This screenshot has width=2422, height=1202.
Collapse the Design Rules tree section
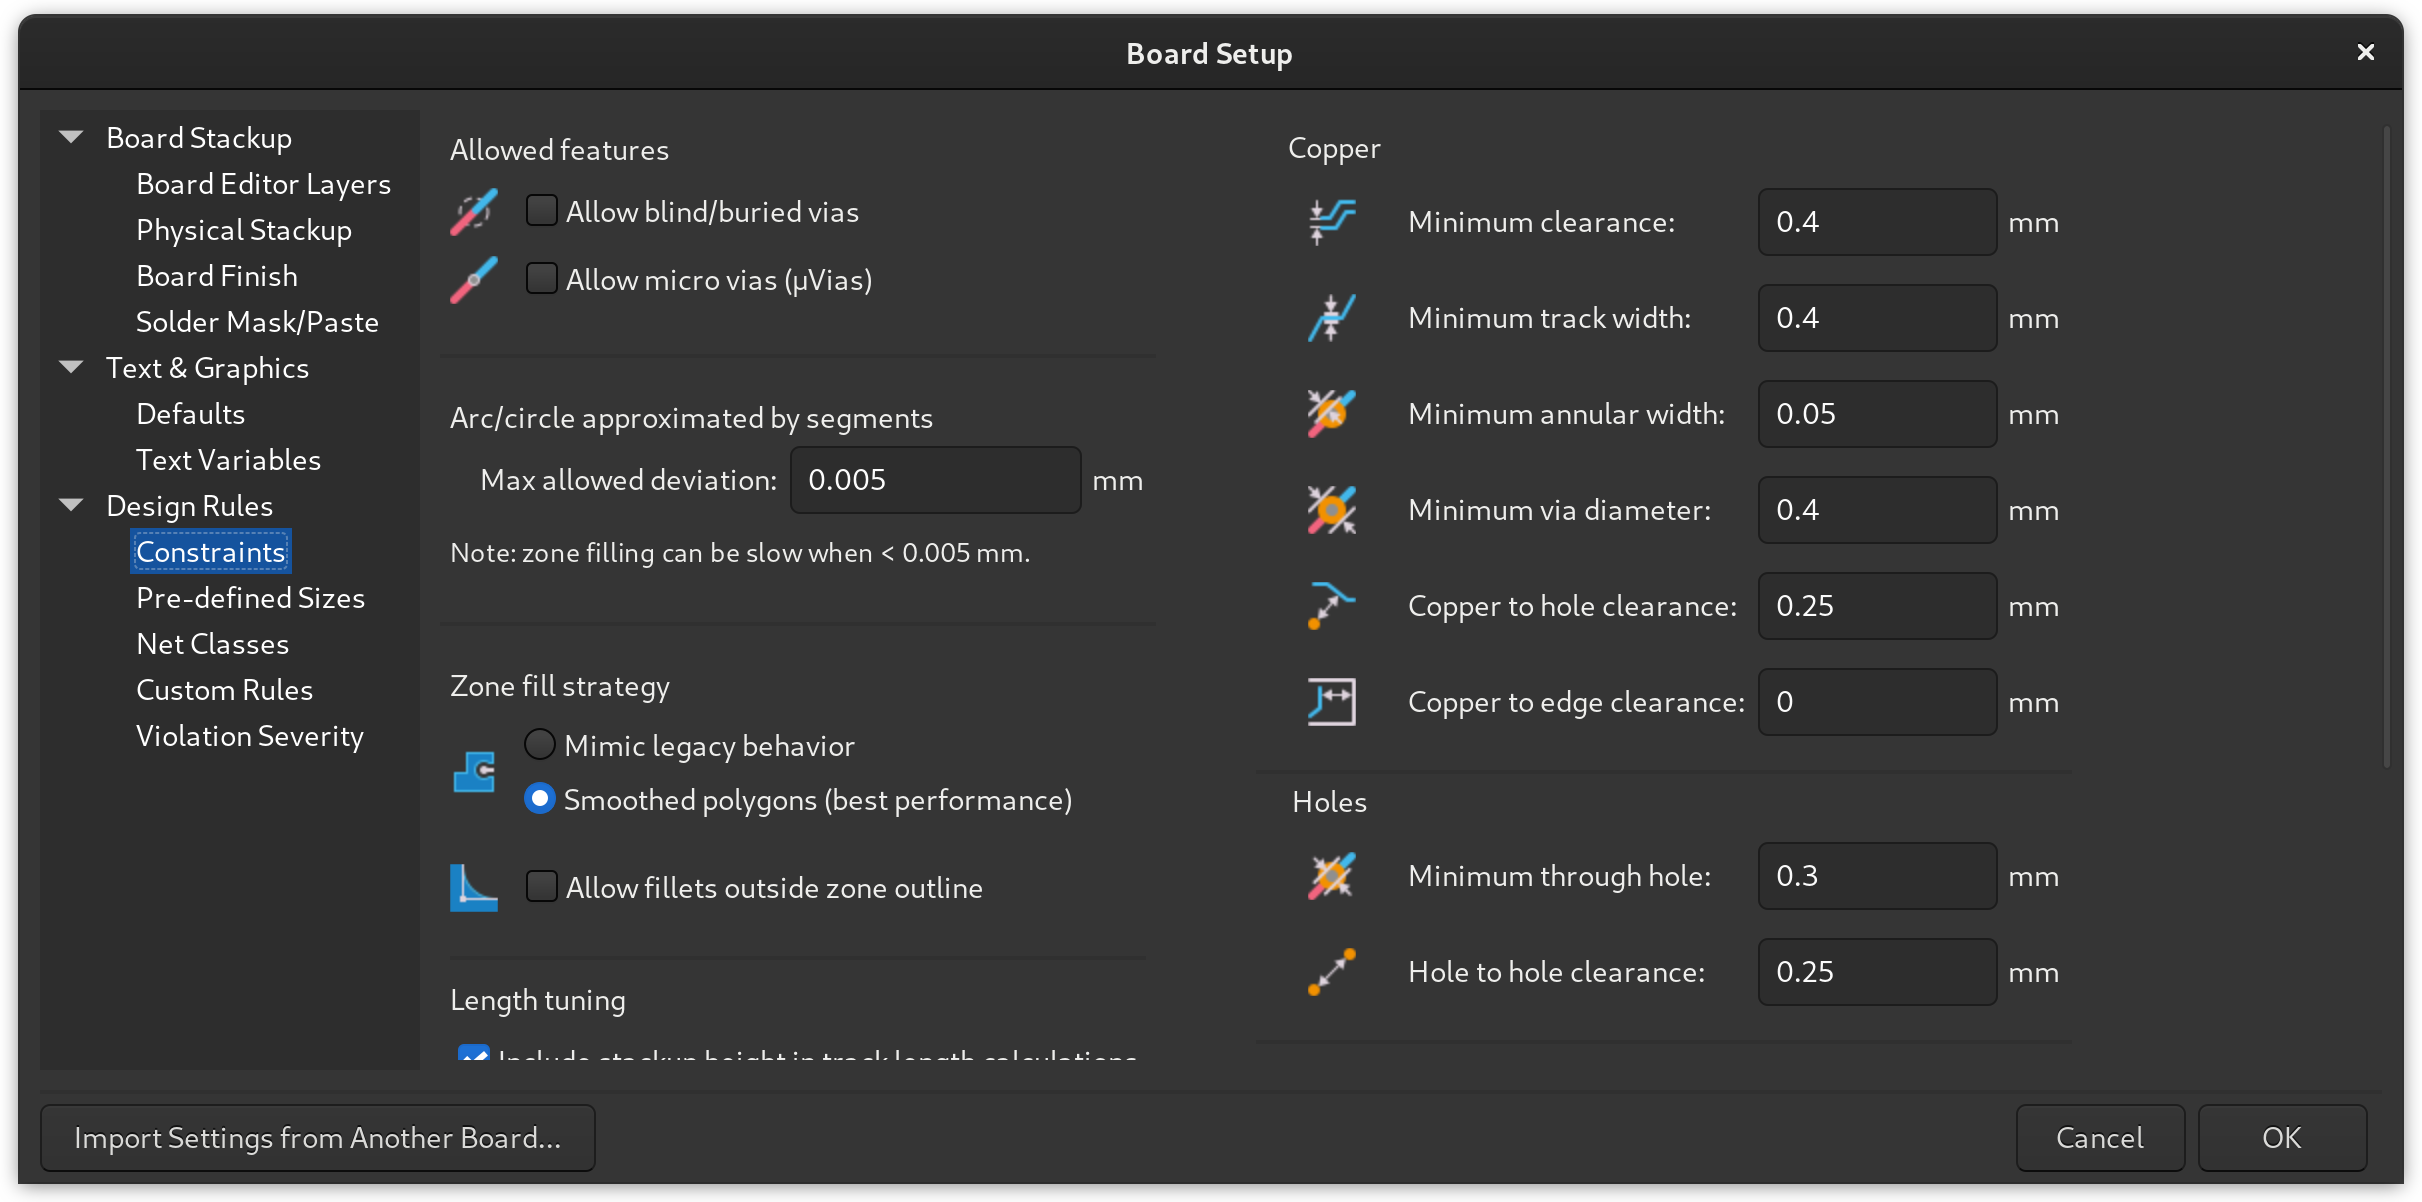71,506
